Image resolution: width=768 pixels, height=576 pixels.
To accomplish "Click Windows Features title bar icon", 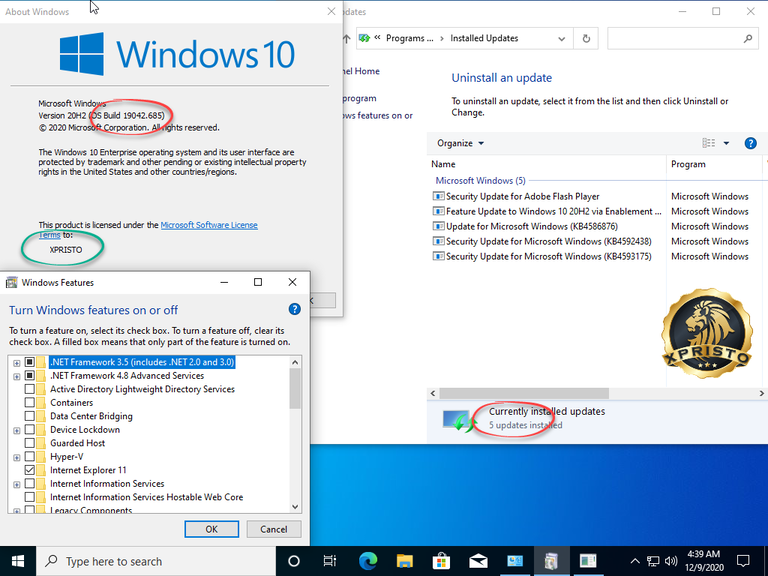I will (x=11, y=282).
